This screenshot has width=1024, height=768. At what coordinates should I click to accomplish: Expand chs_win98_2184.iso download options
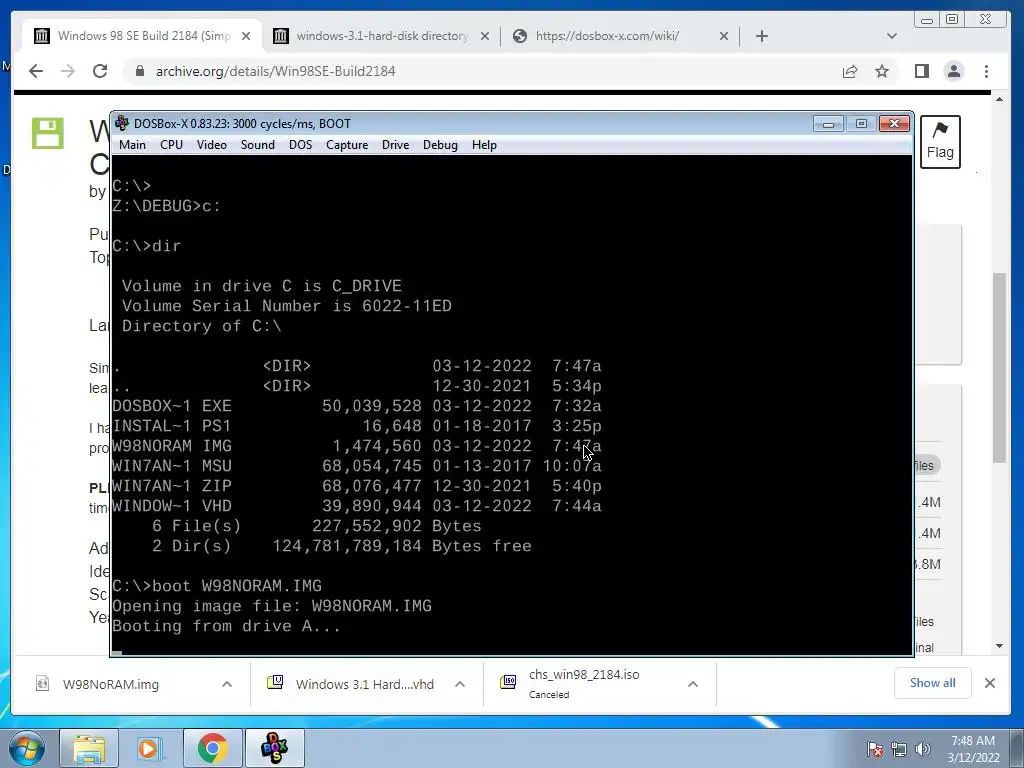coord(693,684)
